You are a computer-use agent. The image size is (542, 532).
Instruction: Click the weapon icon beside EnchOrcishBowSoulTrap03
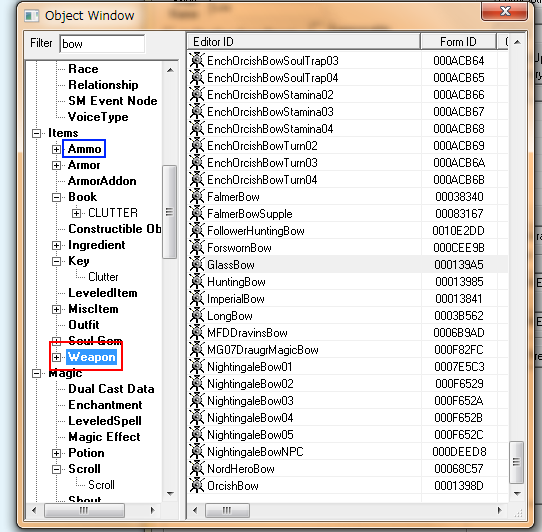tap(197, 60)
